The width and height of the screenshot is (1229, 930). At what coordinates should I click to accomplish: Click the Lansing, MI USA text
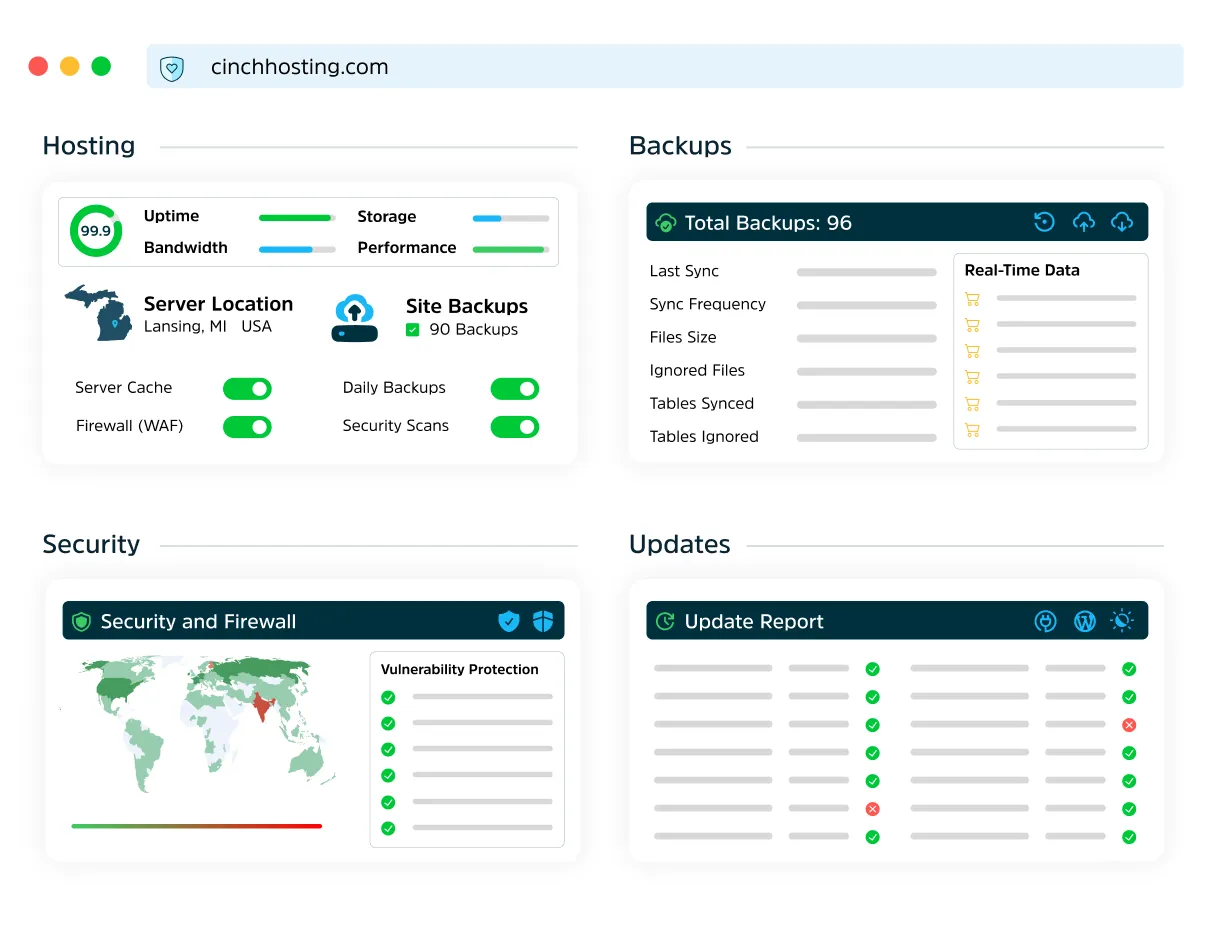(x=207, y=327)
